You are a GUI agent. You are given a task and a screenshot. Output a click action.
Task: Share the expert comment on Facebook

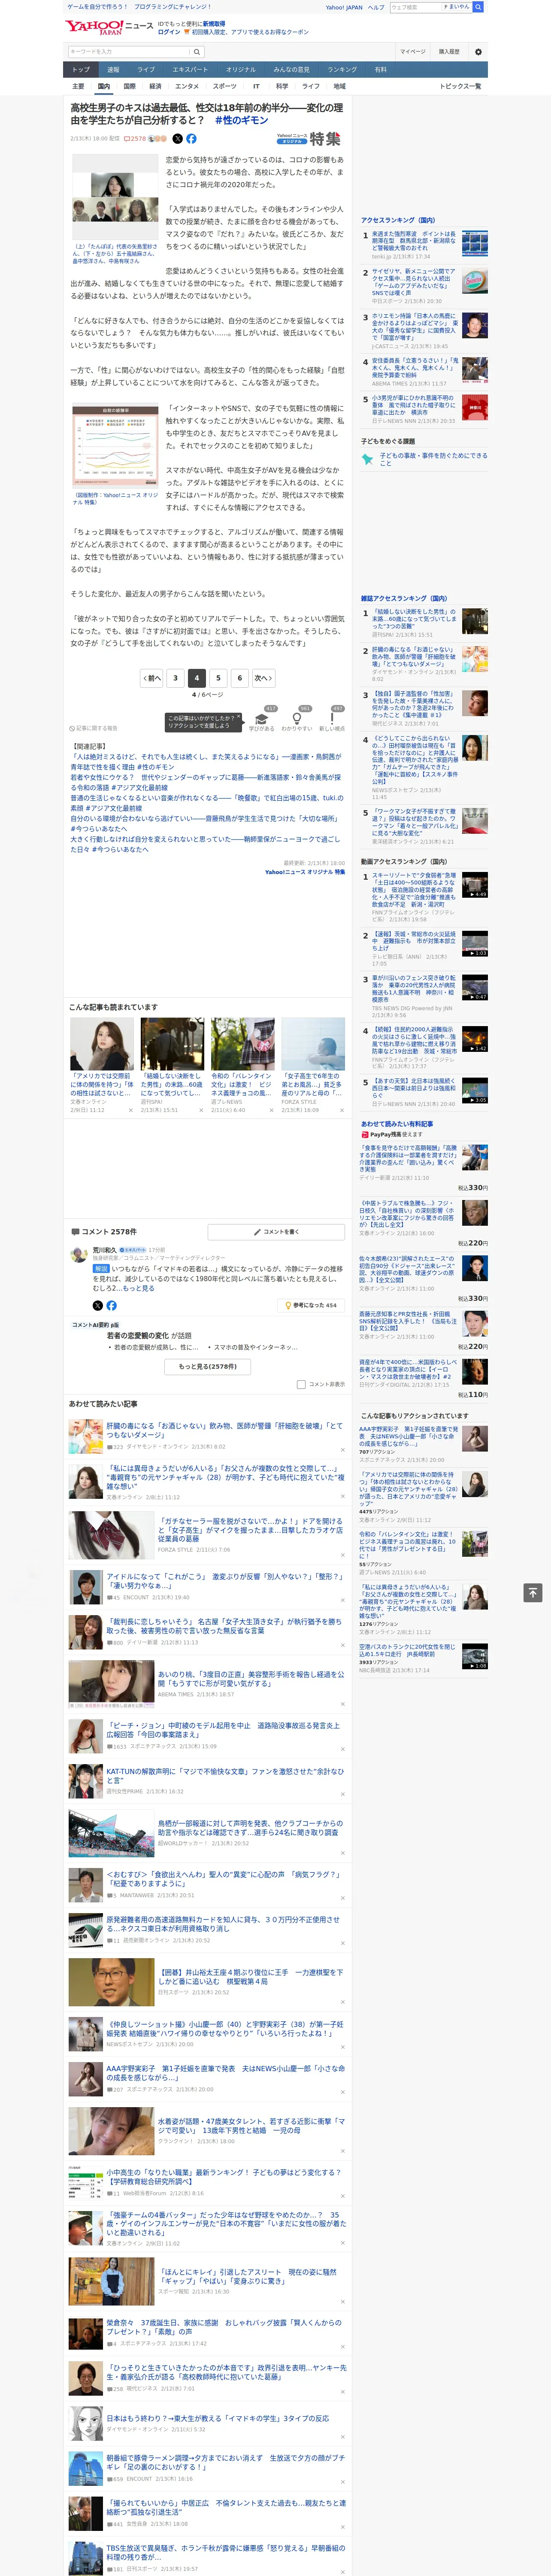point(111,1305)
